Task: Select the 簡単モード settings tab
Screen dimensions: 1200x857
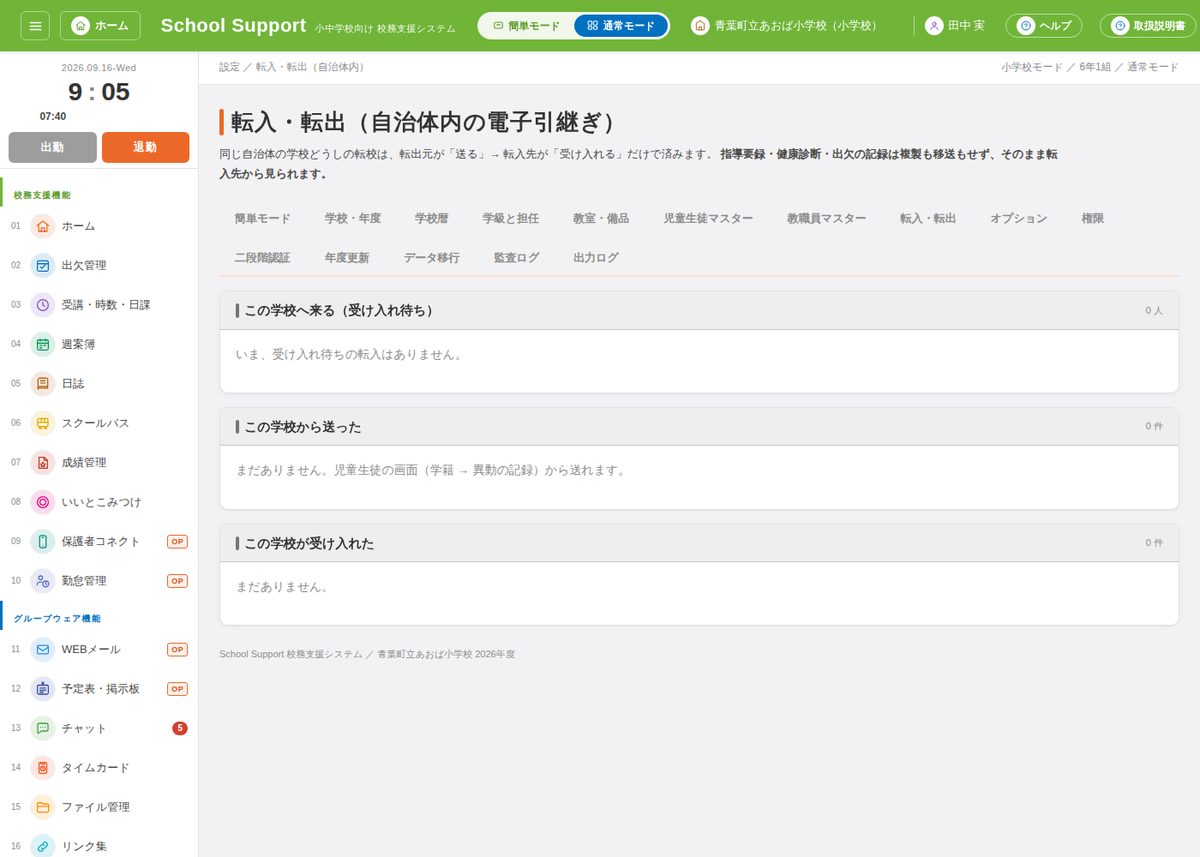Action: [x=262, y=218]
